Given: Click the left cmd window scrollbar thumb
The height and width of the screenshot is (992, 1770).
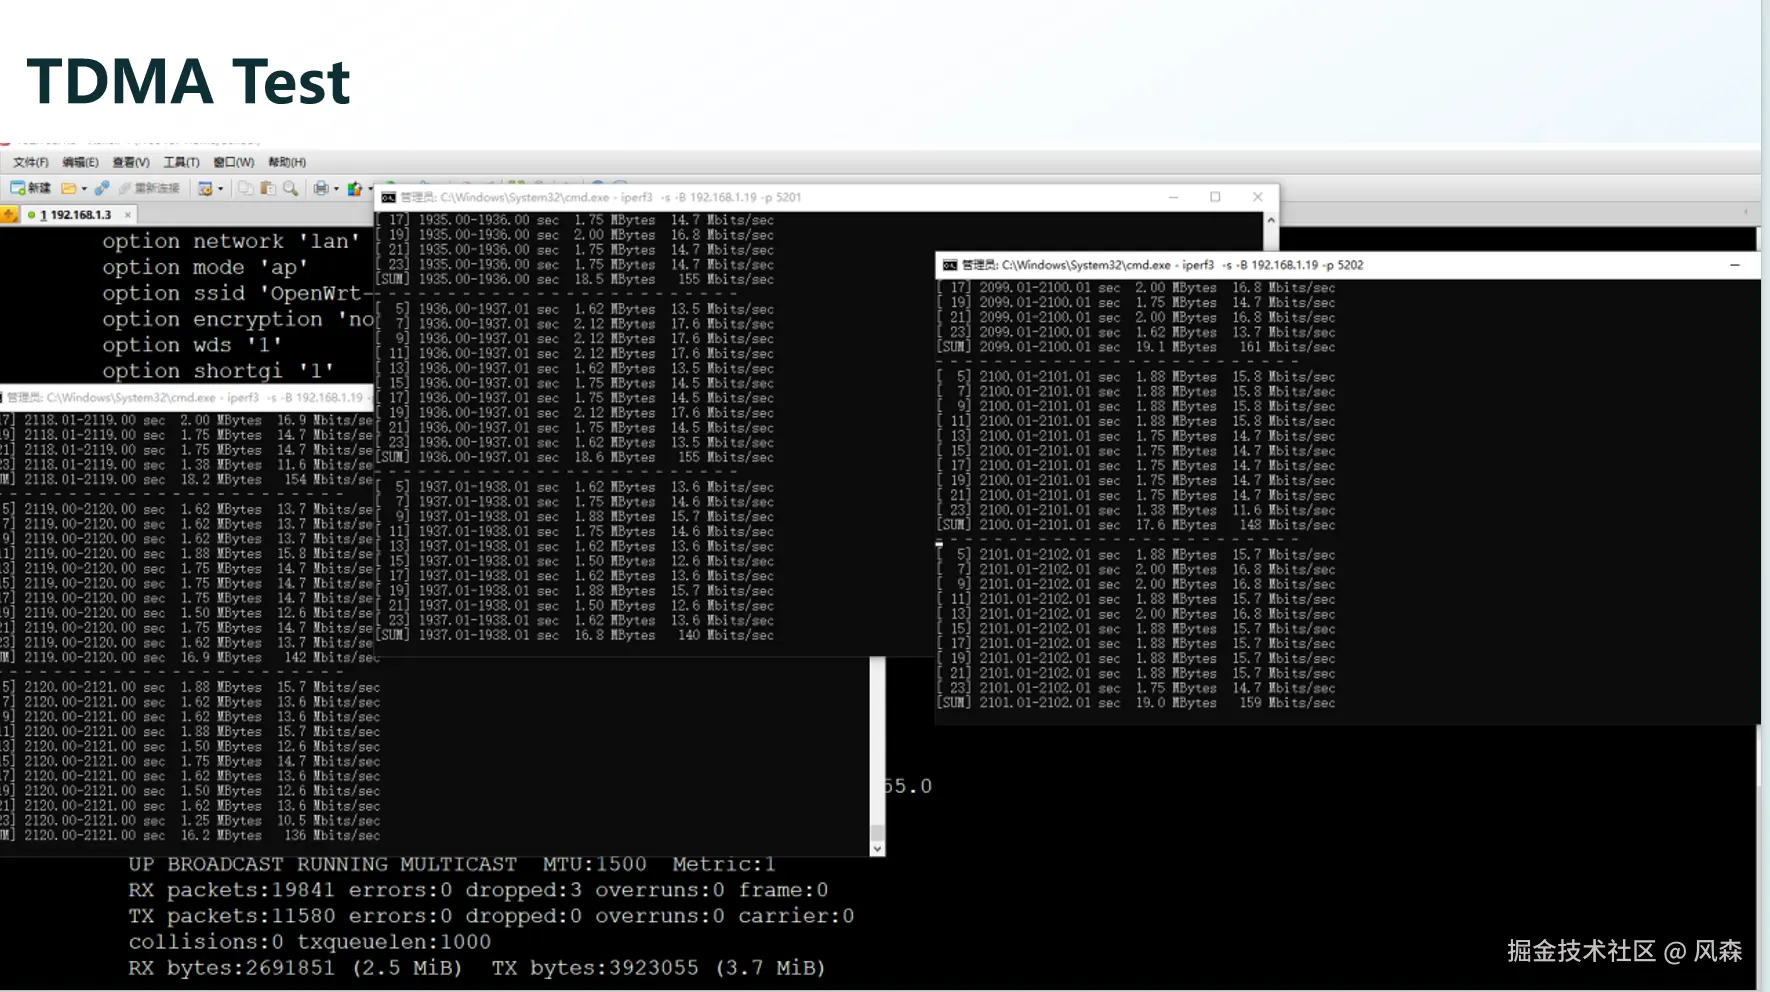Looking at the screenshot, I should pyautogui.click(x=877, y=832).
